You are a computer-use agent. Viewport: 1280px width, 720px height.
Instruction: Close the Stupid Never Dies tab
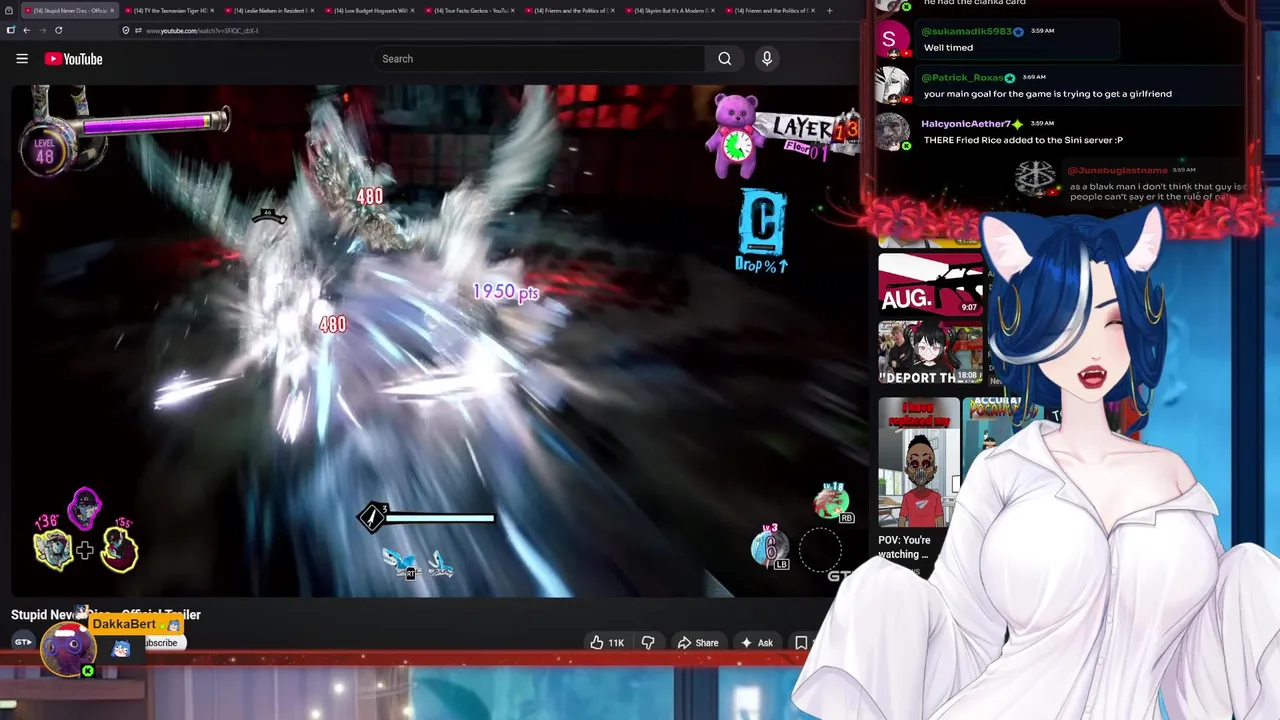click(x=112, y=10)
